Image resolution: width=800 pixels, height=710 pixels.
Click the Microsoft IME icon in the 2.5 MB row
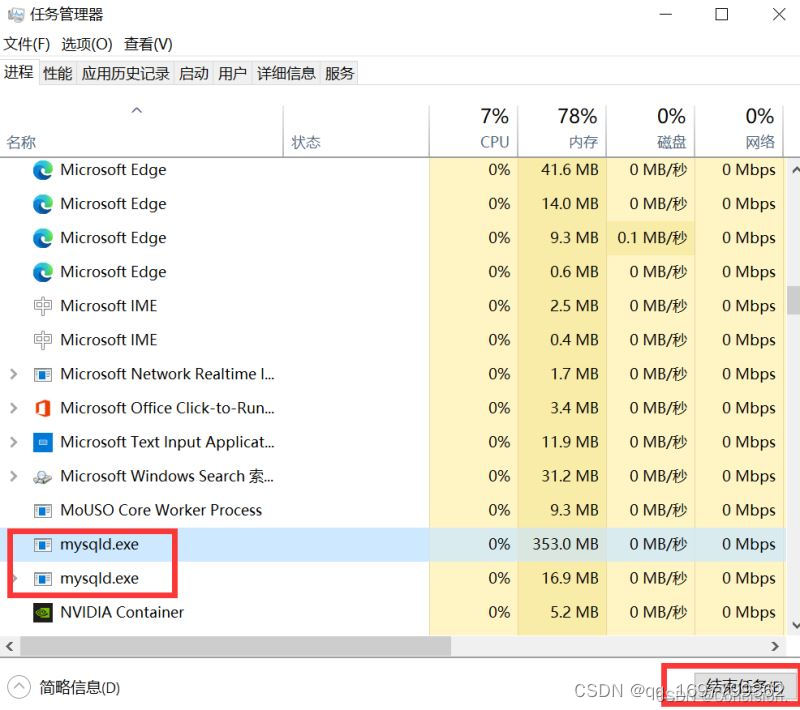pos(43,306)
